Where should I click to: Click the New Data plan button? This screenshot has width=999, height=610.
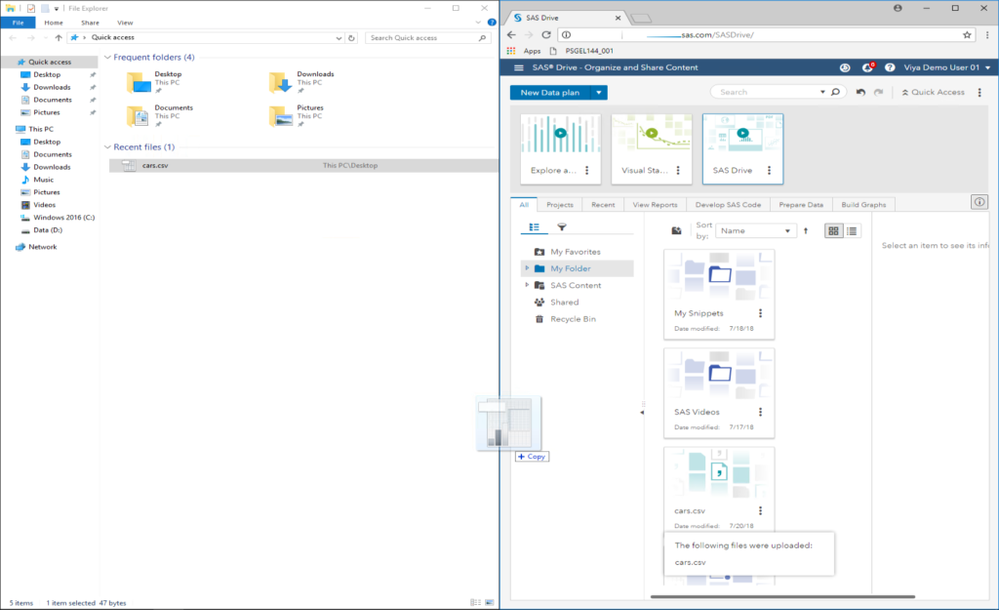549,92
